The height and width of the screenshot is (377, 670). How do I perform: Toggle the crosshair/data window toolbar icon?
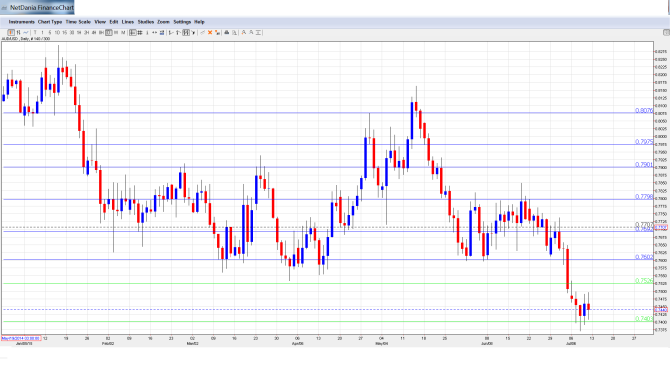[132, 32]
